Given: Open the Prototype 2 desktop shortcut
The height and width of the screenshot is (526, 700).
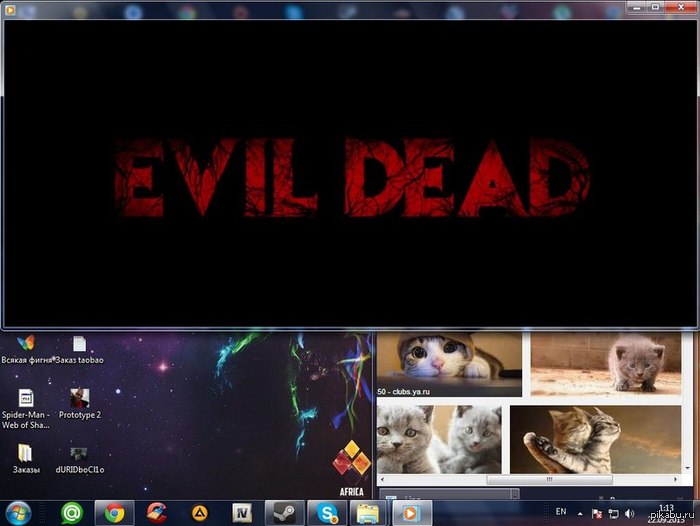Looking at the screenshot, I should [x=80, y=398].
